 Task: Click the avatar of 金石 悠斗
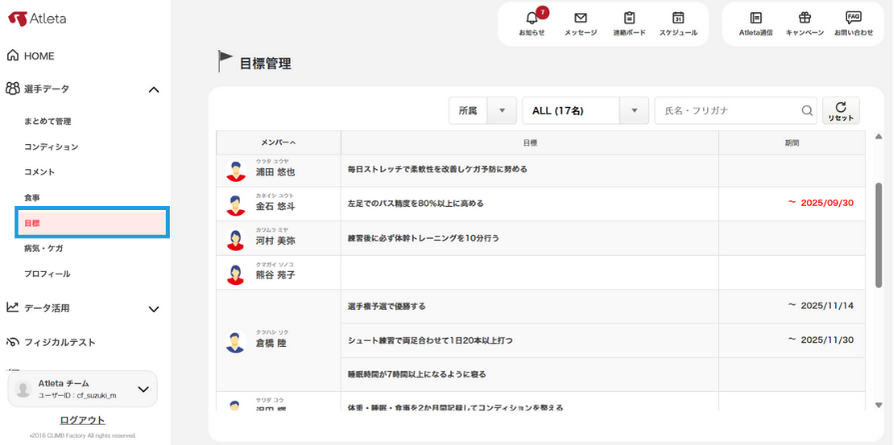pyautogui.click(x=235, y=204)
